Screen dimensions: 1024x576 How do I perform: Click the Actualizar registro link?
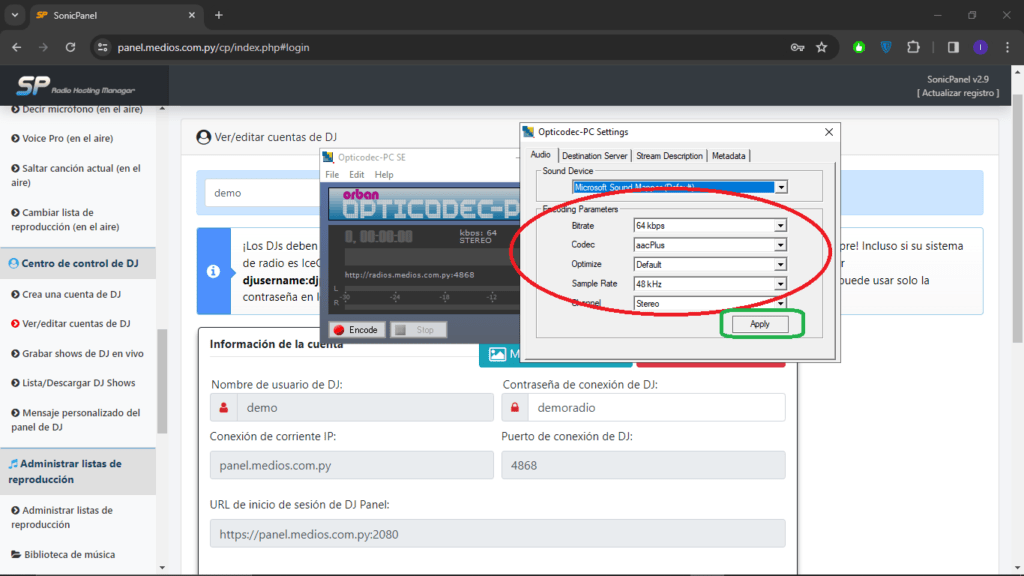pyautogui.click(x=957, y=93)
